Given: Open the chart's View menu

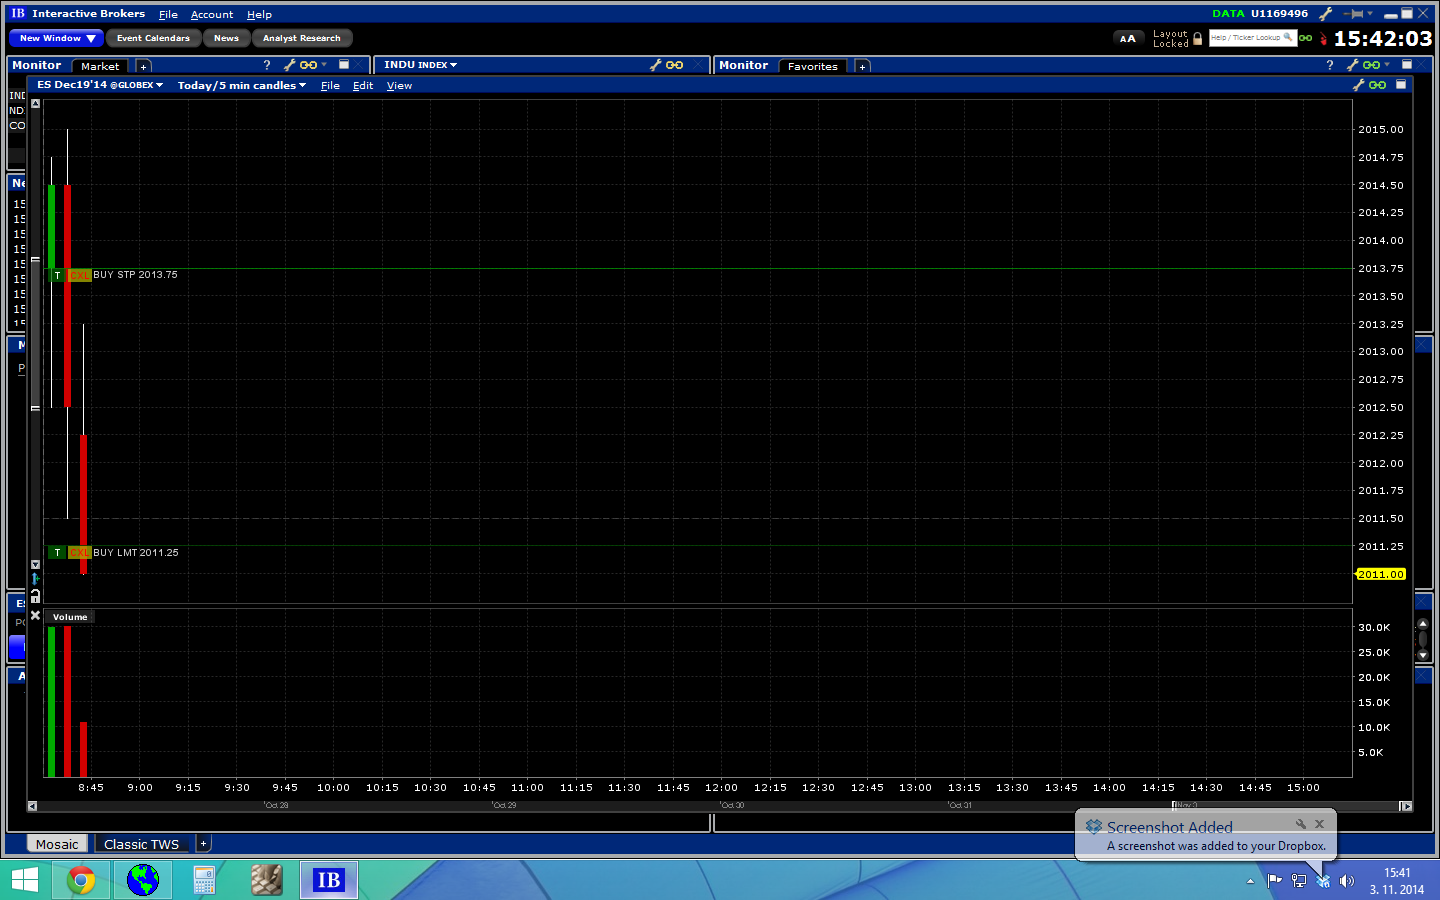Looking at the screenshot, I should tap(399, 86).
